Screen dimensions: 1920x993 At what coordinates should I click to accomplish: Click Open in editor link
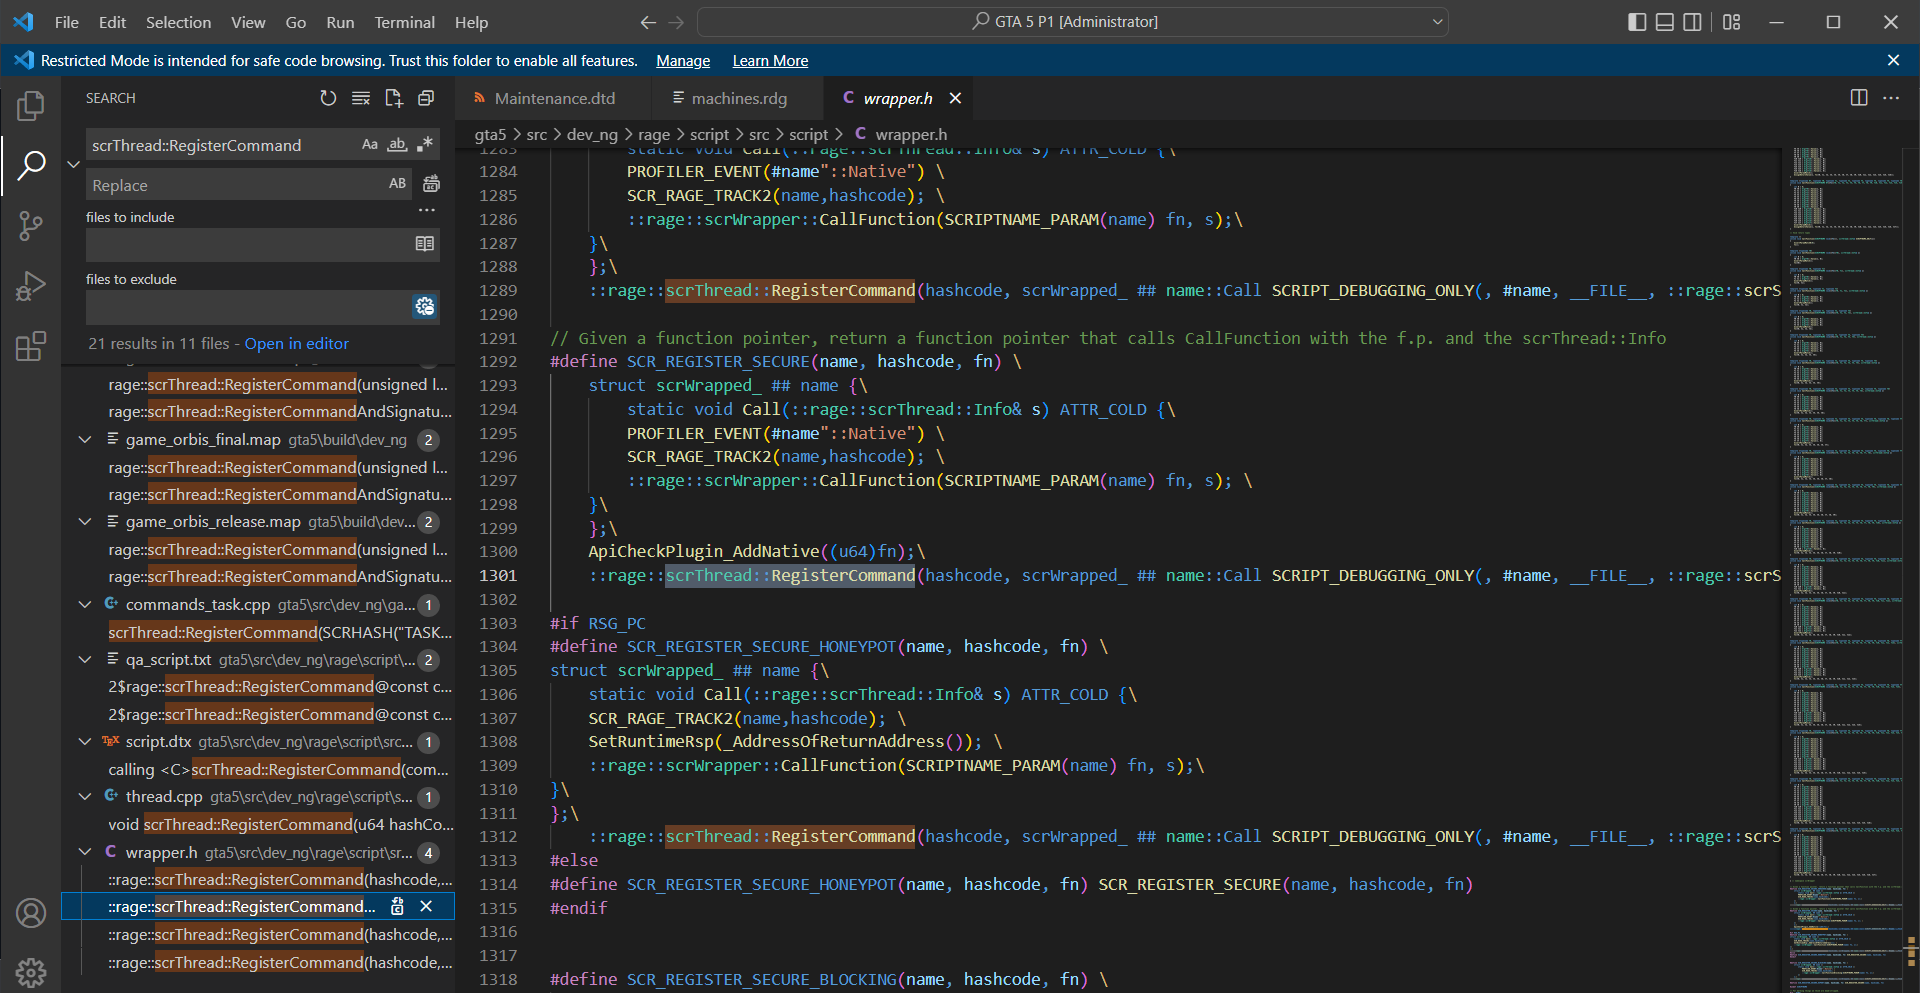point(297,344)
